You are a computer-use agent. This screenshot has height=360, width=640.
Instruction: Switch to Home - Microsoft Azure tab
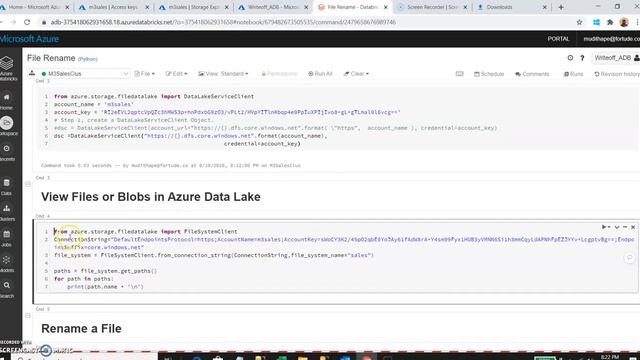35,7
